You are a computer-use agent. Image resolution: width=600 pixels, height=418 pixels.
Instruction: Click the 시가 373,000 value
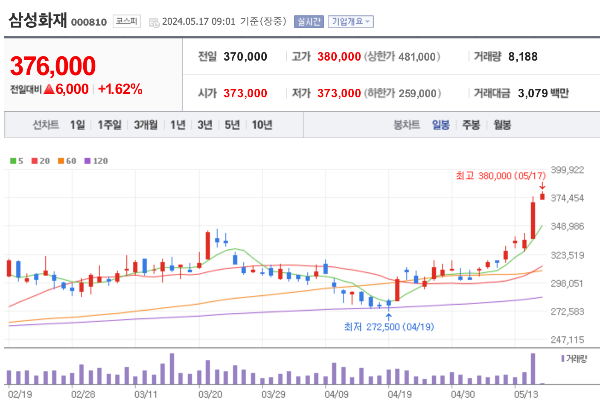[245, 93]
